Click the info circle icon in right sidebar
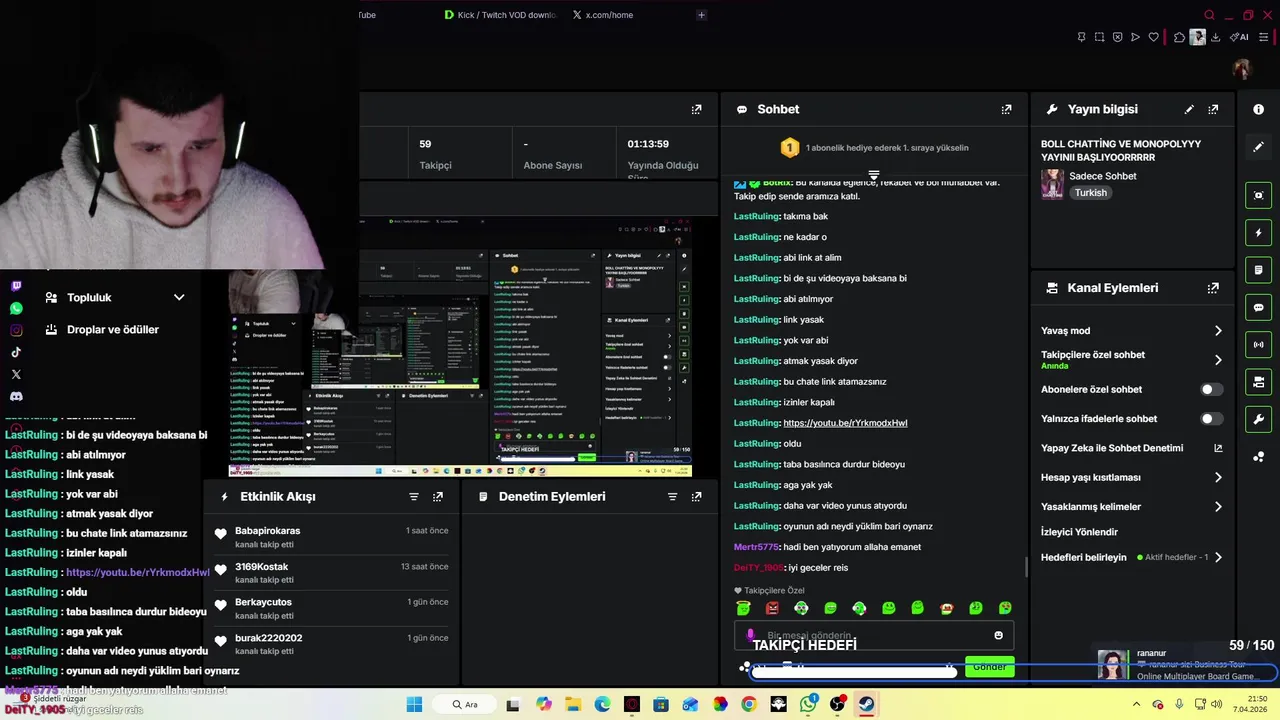 coord(1258,109)
